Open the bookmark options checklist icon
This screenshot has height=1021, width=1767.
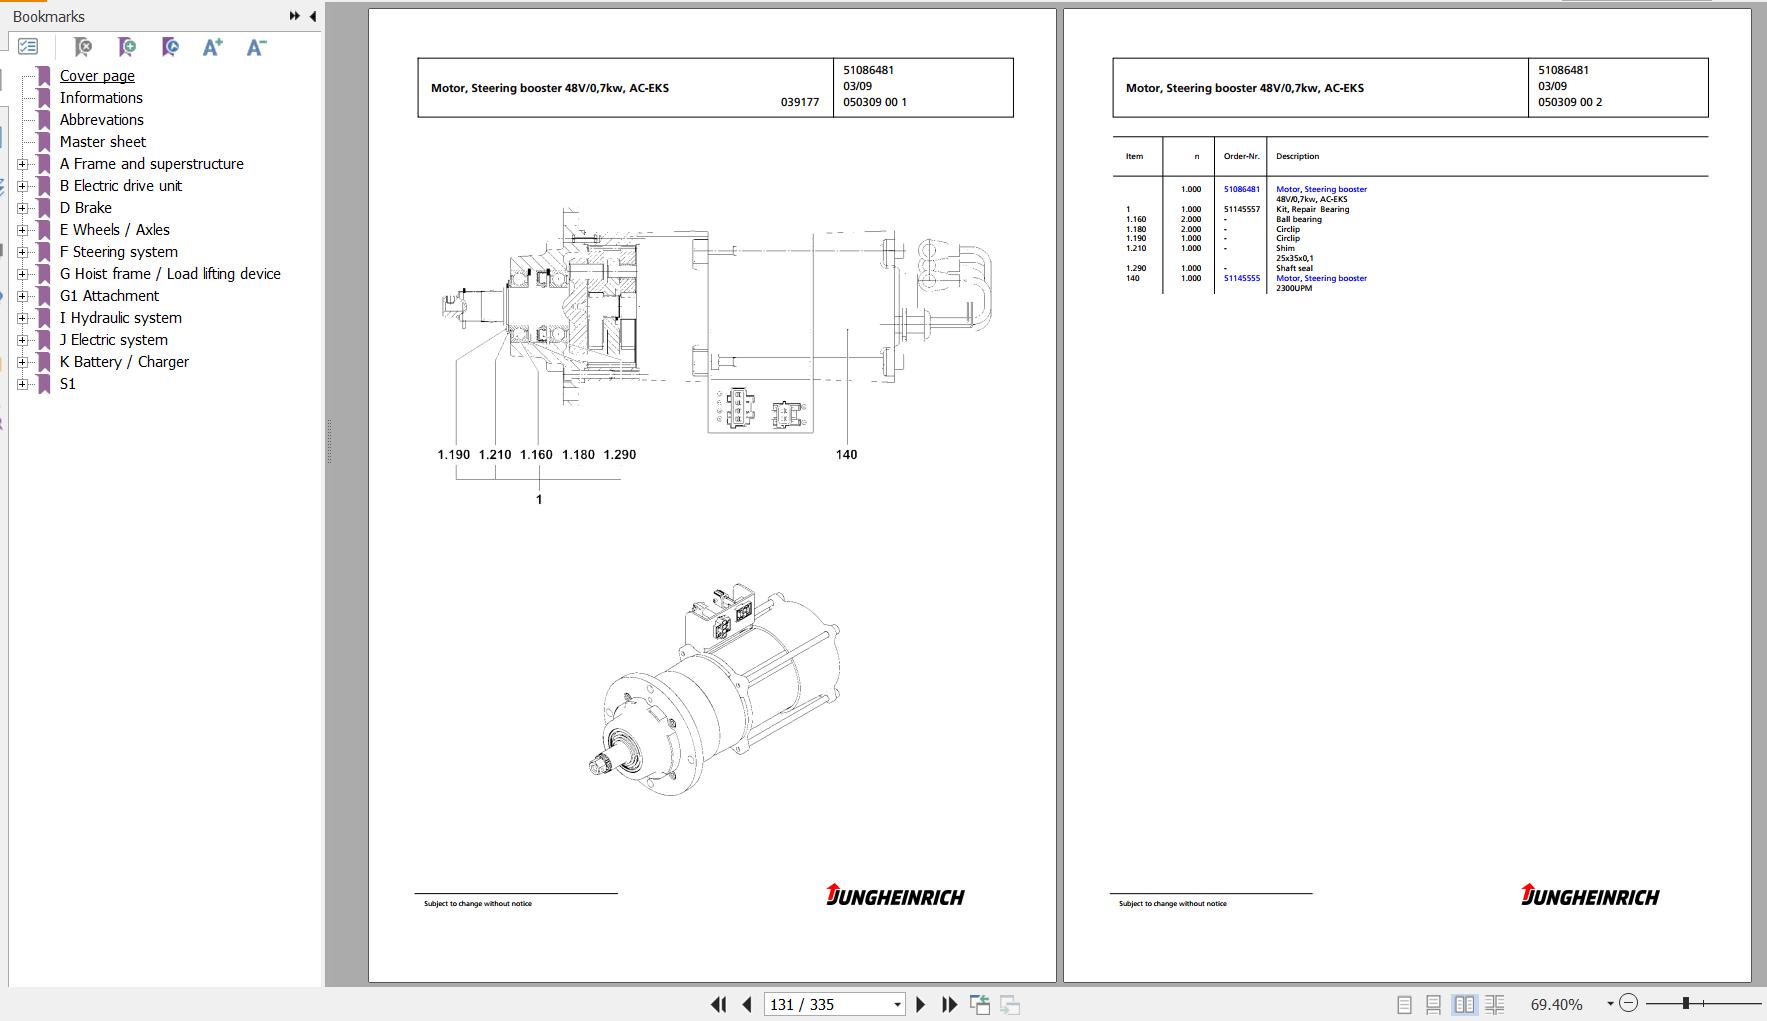tap(28, 46)
